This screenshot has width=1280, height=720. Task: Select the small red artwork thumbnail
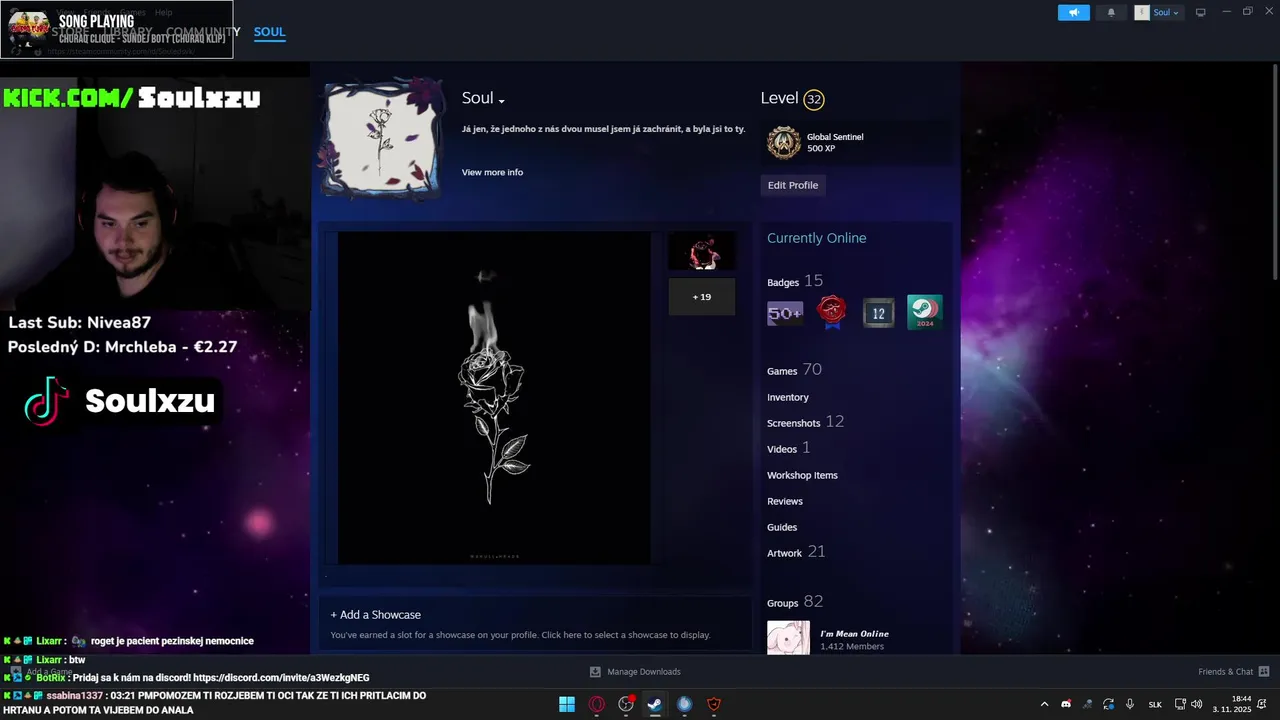tap(702, 252)
